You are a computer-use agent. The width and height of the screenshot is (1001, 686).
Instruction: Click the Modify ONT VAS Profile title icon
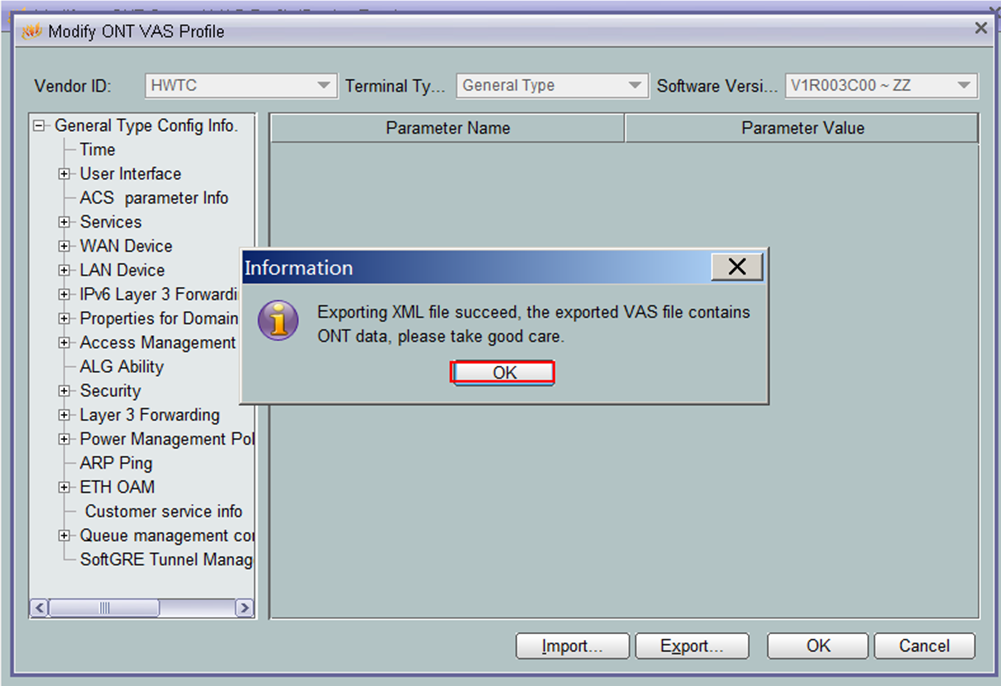[x=31, y=31]
